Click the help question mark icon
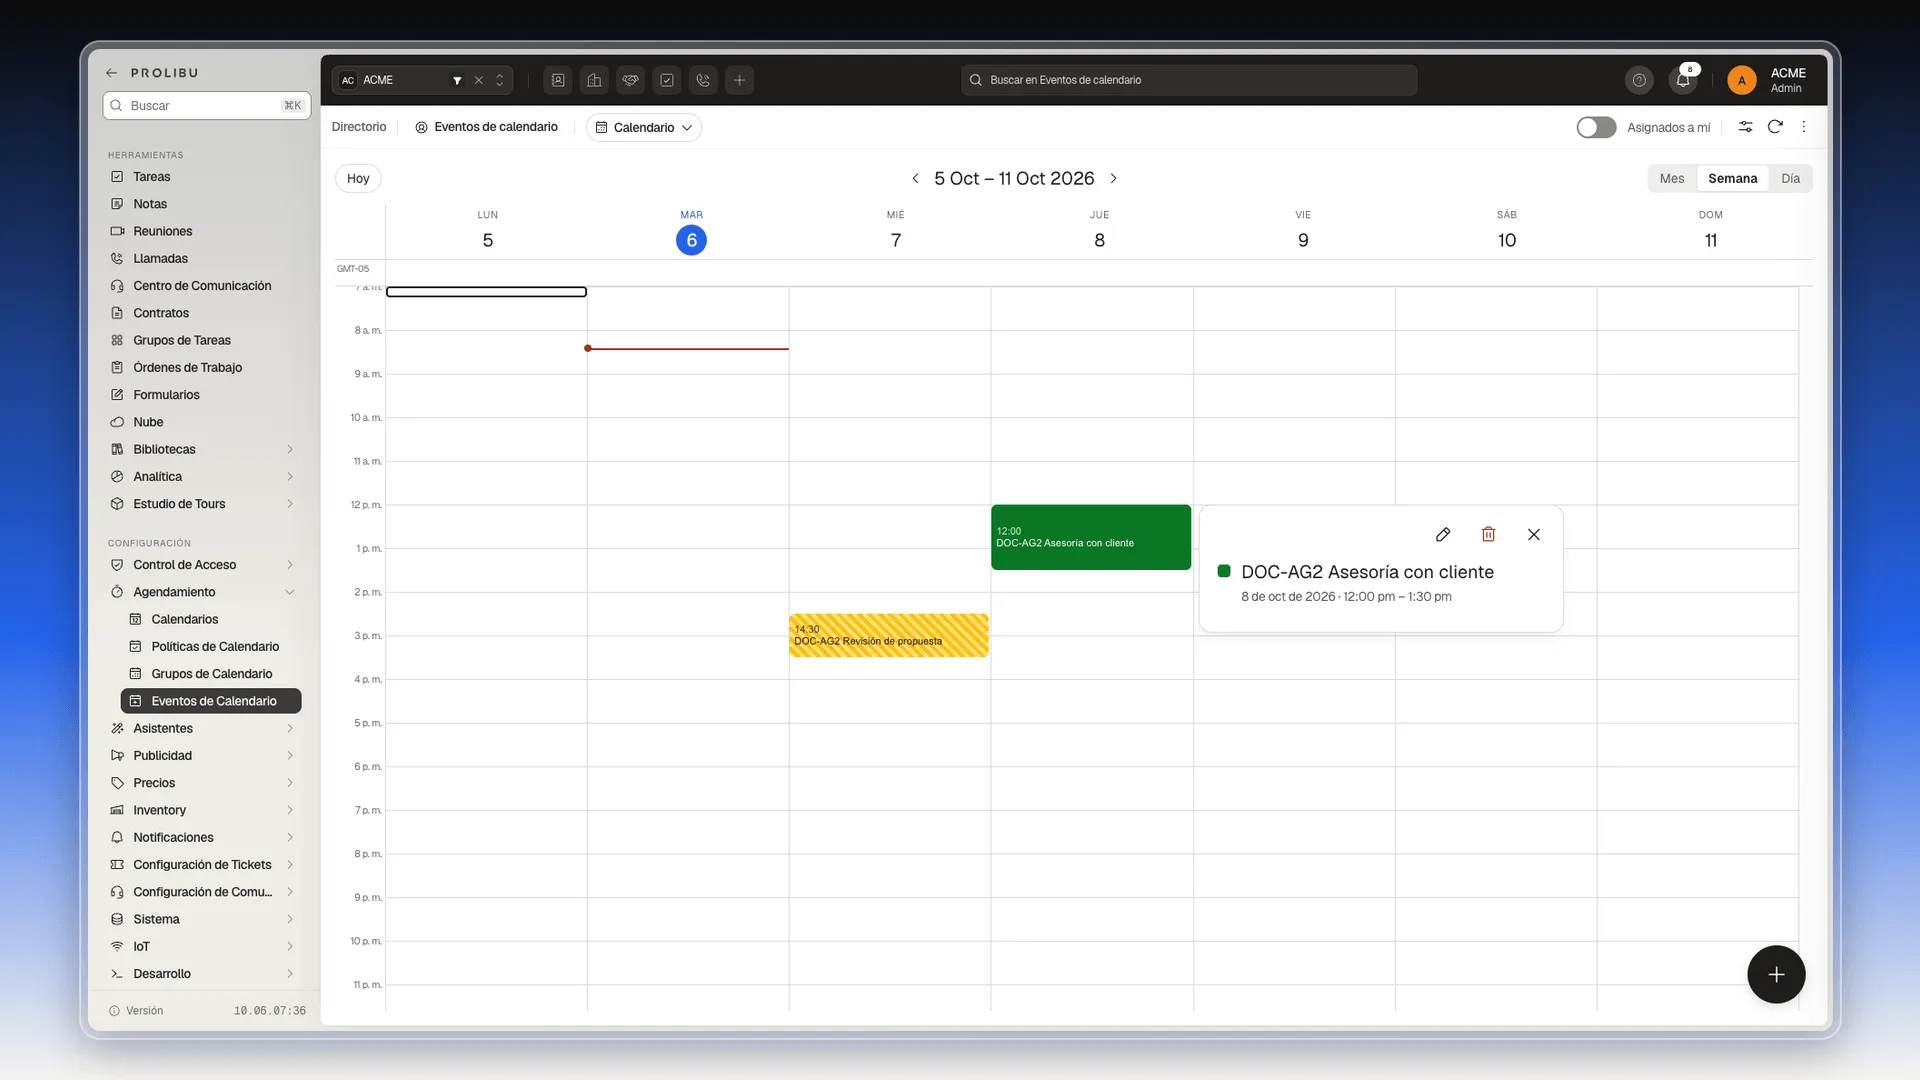Image resolution: width=1920 pixels, height=1080 pixels. coord(1639,80)
